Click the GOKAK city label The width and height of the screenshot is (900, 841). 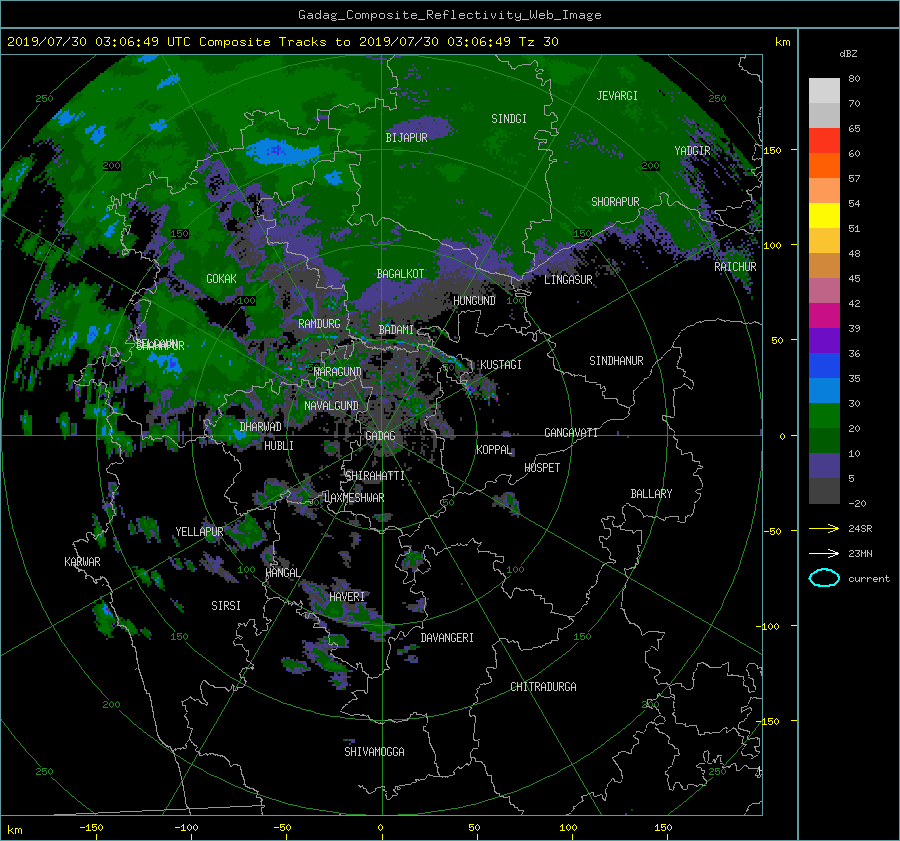coord(221,279)
